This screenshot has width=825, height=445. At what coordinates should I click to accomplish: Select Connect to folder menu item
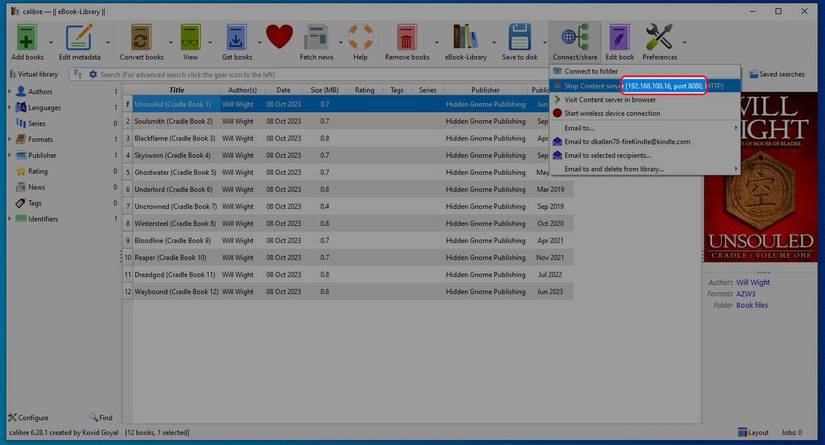pos(645,71)
